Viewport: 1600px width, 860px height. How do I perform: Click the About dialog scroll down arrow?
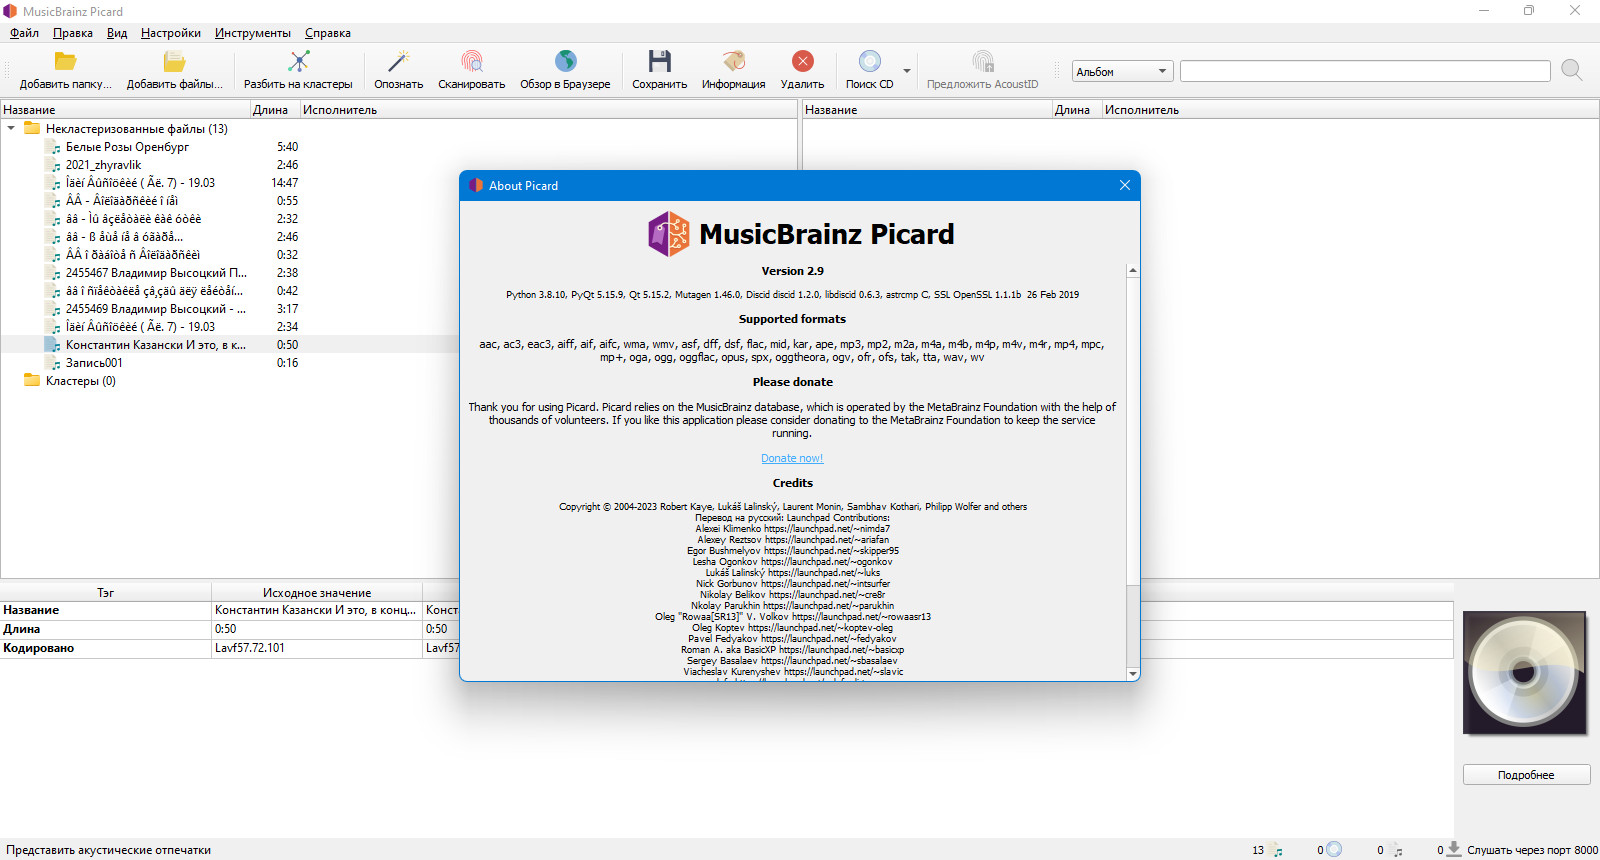1133,674
